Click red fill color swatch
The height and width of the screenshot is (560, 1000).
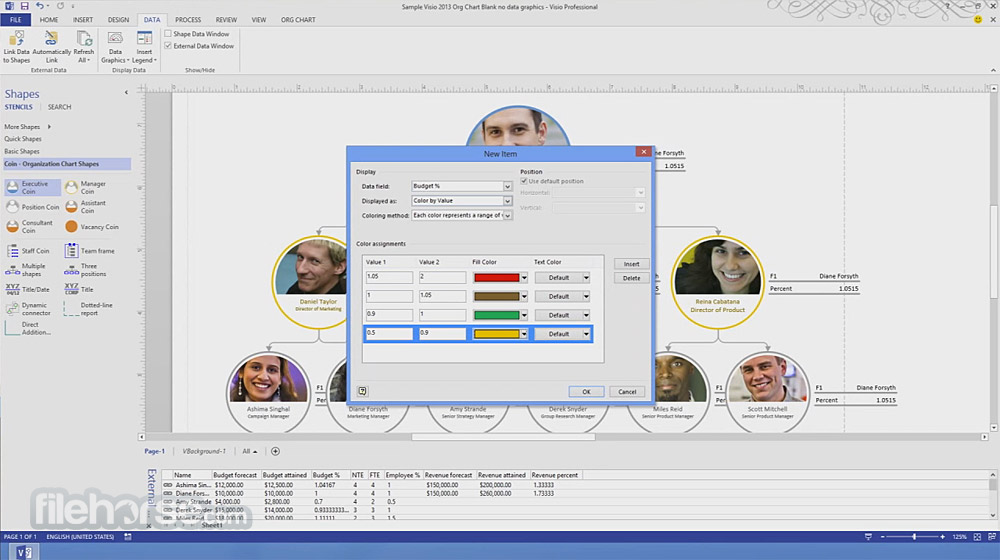pos(496,278)
